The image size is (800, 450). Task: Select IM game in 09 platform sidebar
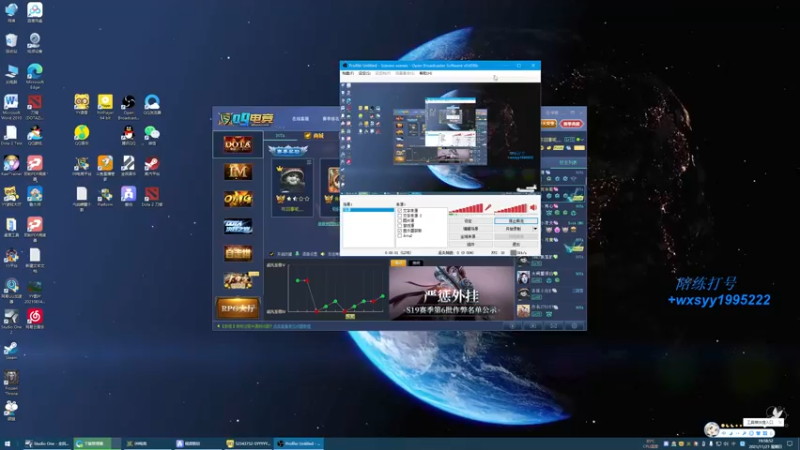(x=238, y=171)
